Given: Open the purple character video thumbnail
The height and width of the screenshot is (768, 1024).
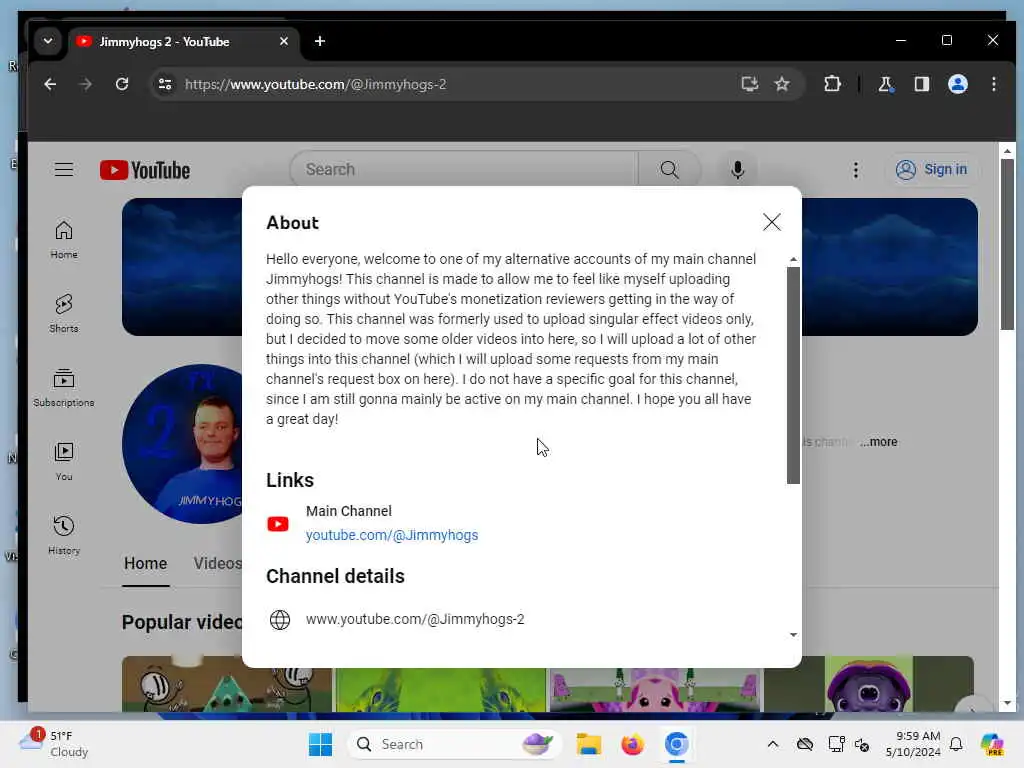Looking at the screenshot, I should [869, 686].
